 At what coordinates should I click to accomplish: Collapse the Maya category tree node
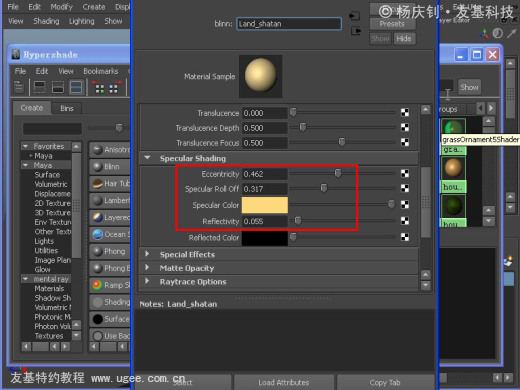[25, 165]
